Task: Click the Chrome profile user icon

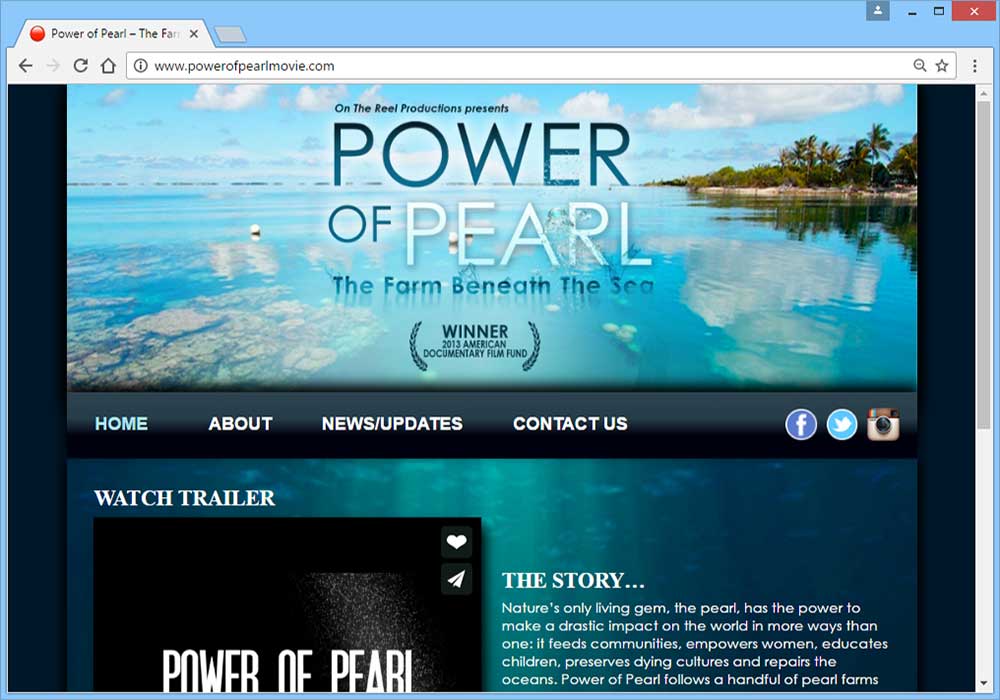Action: pos(878,10)
